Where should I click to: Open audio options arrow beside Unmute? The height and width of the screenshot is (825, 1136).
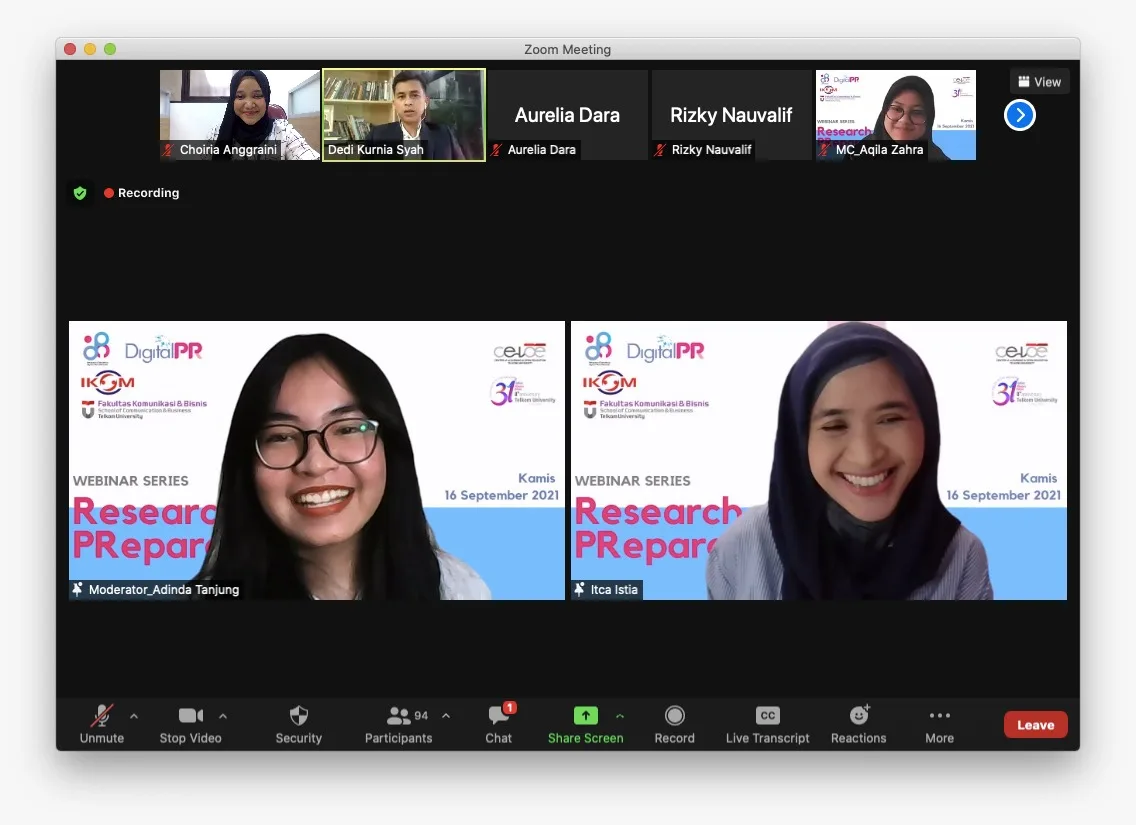[134, 716]
